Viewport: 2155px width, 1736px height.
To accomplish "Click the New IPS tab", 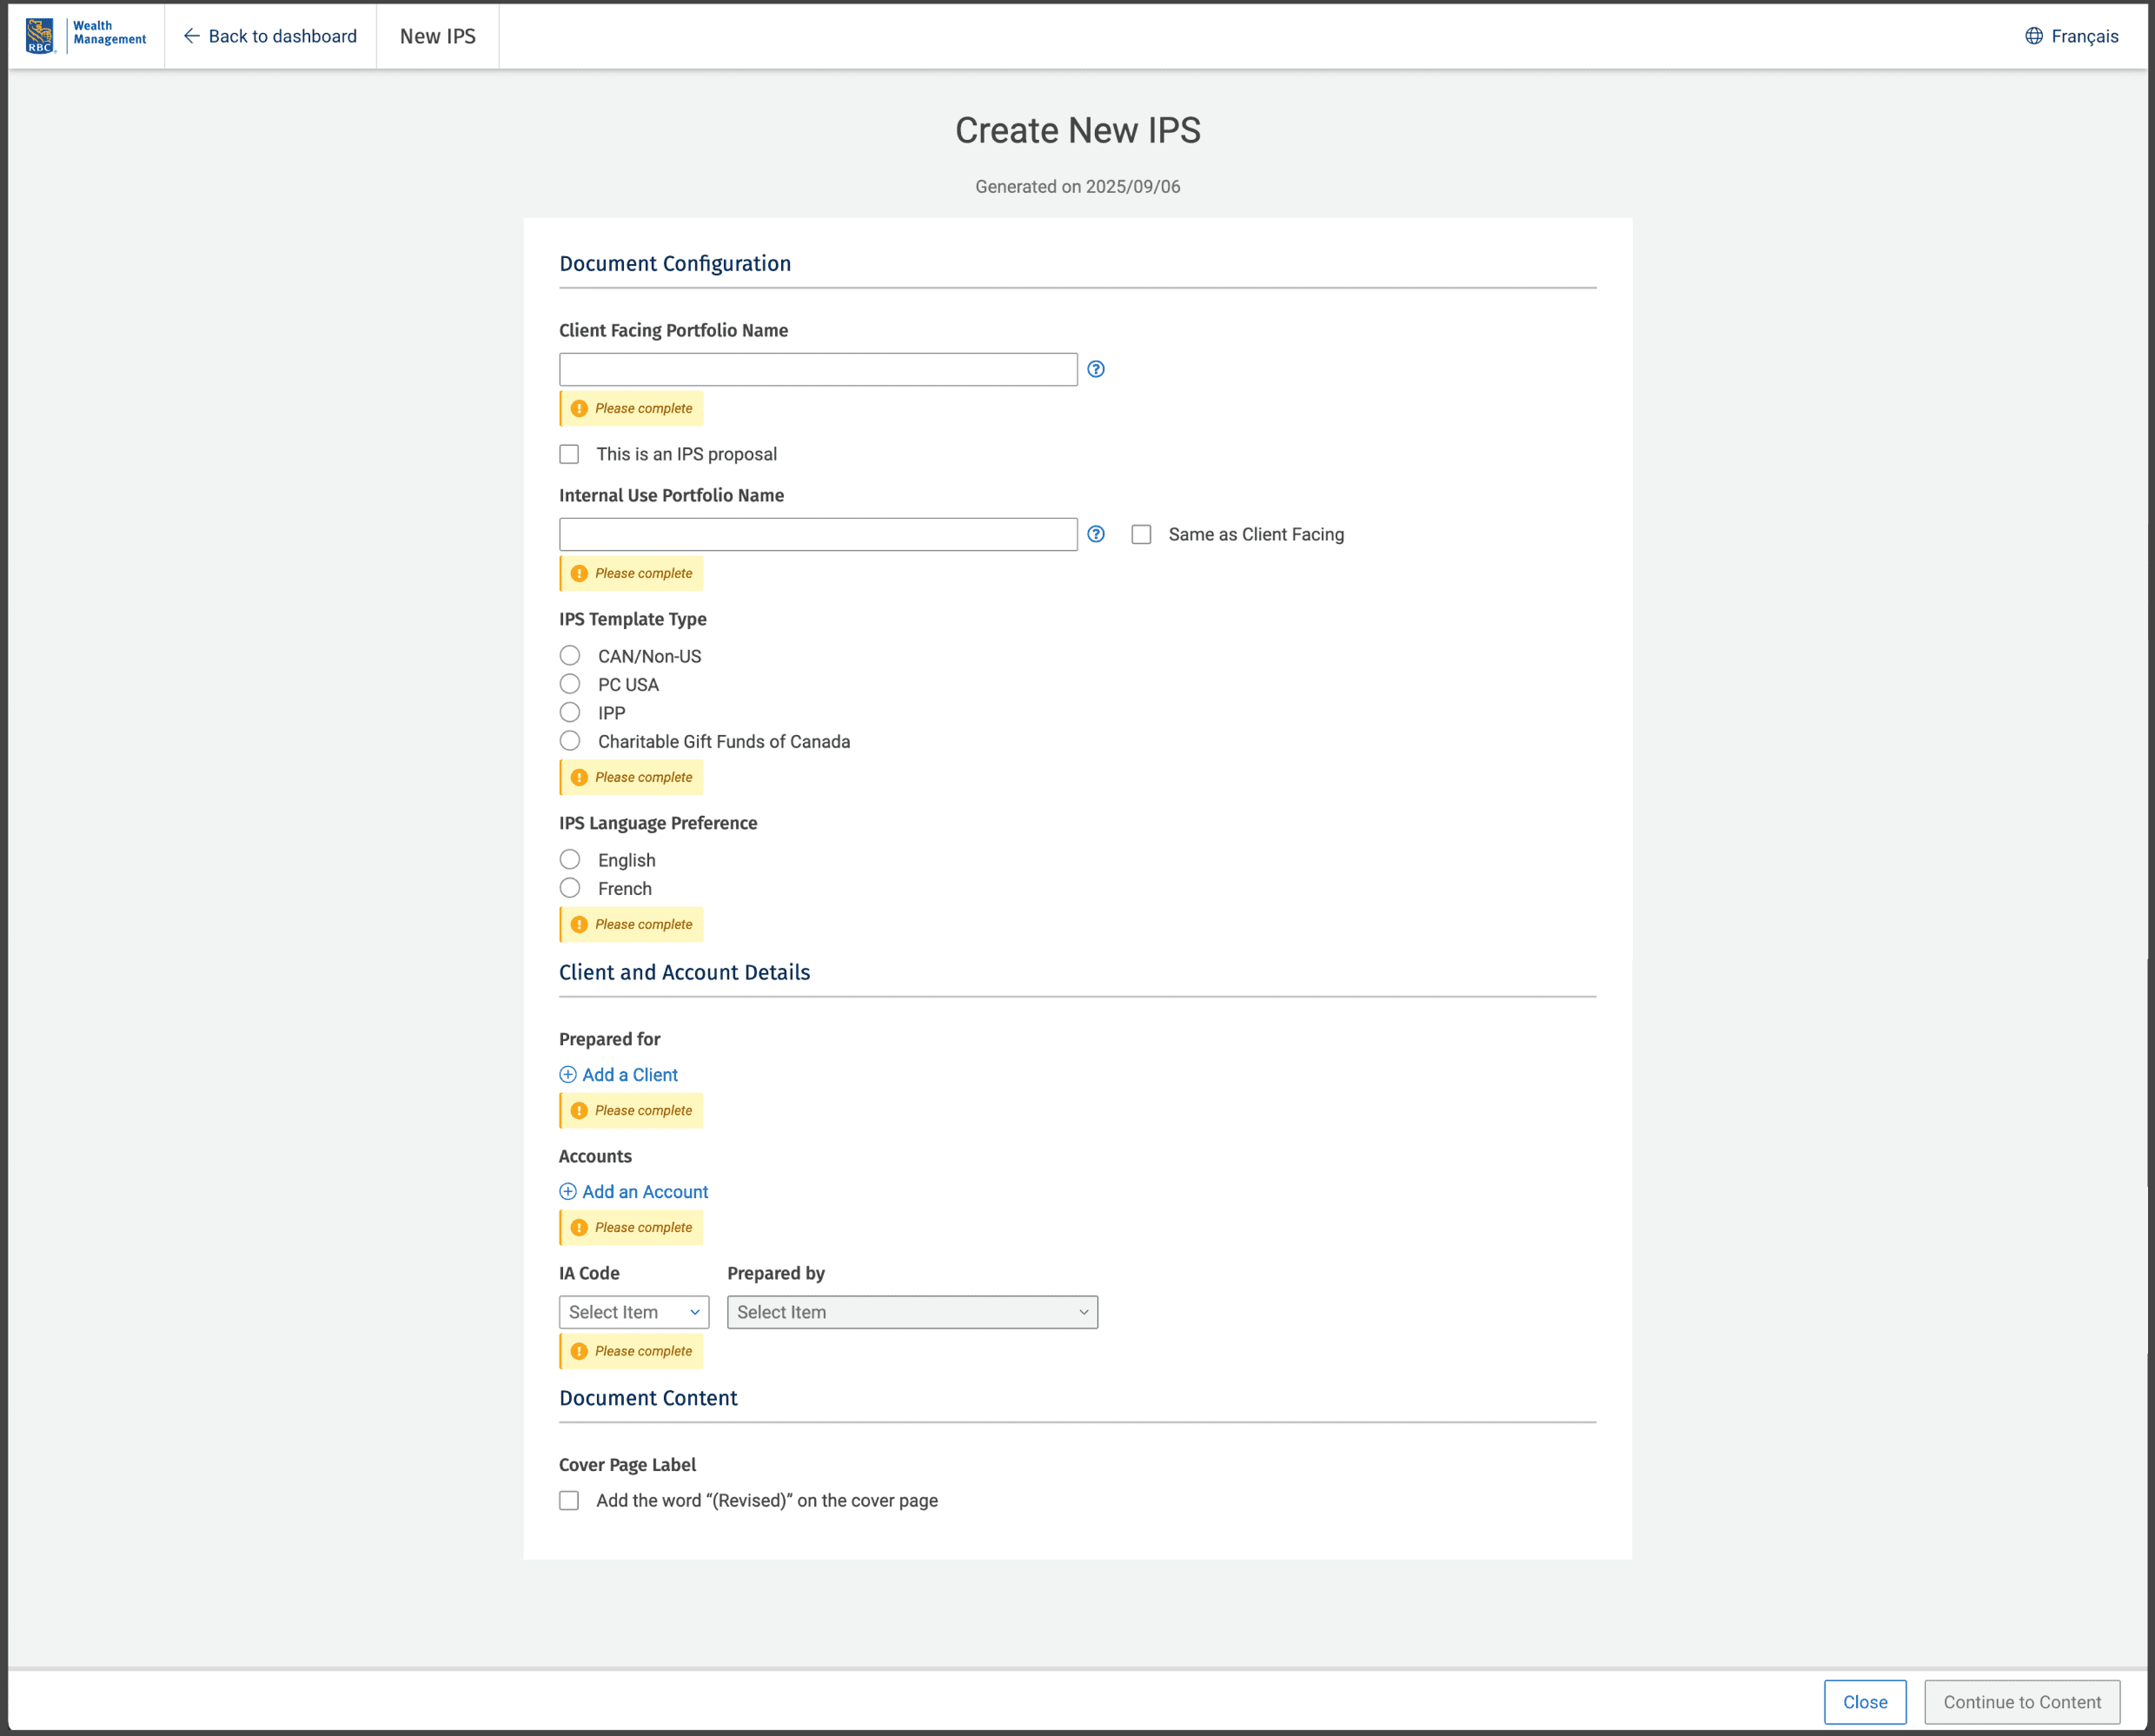I will click(x=437, y=36).
